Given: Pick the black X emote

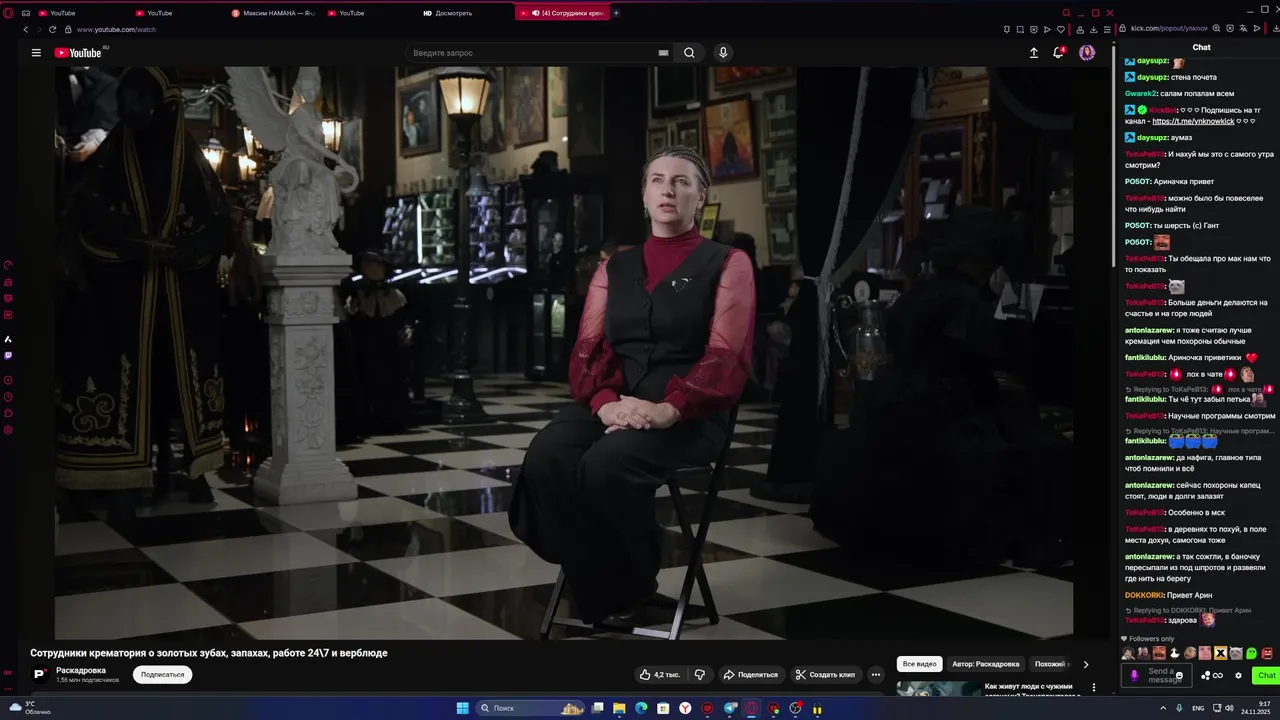Looking at the screenshot, I should 1220,653.
